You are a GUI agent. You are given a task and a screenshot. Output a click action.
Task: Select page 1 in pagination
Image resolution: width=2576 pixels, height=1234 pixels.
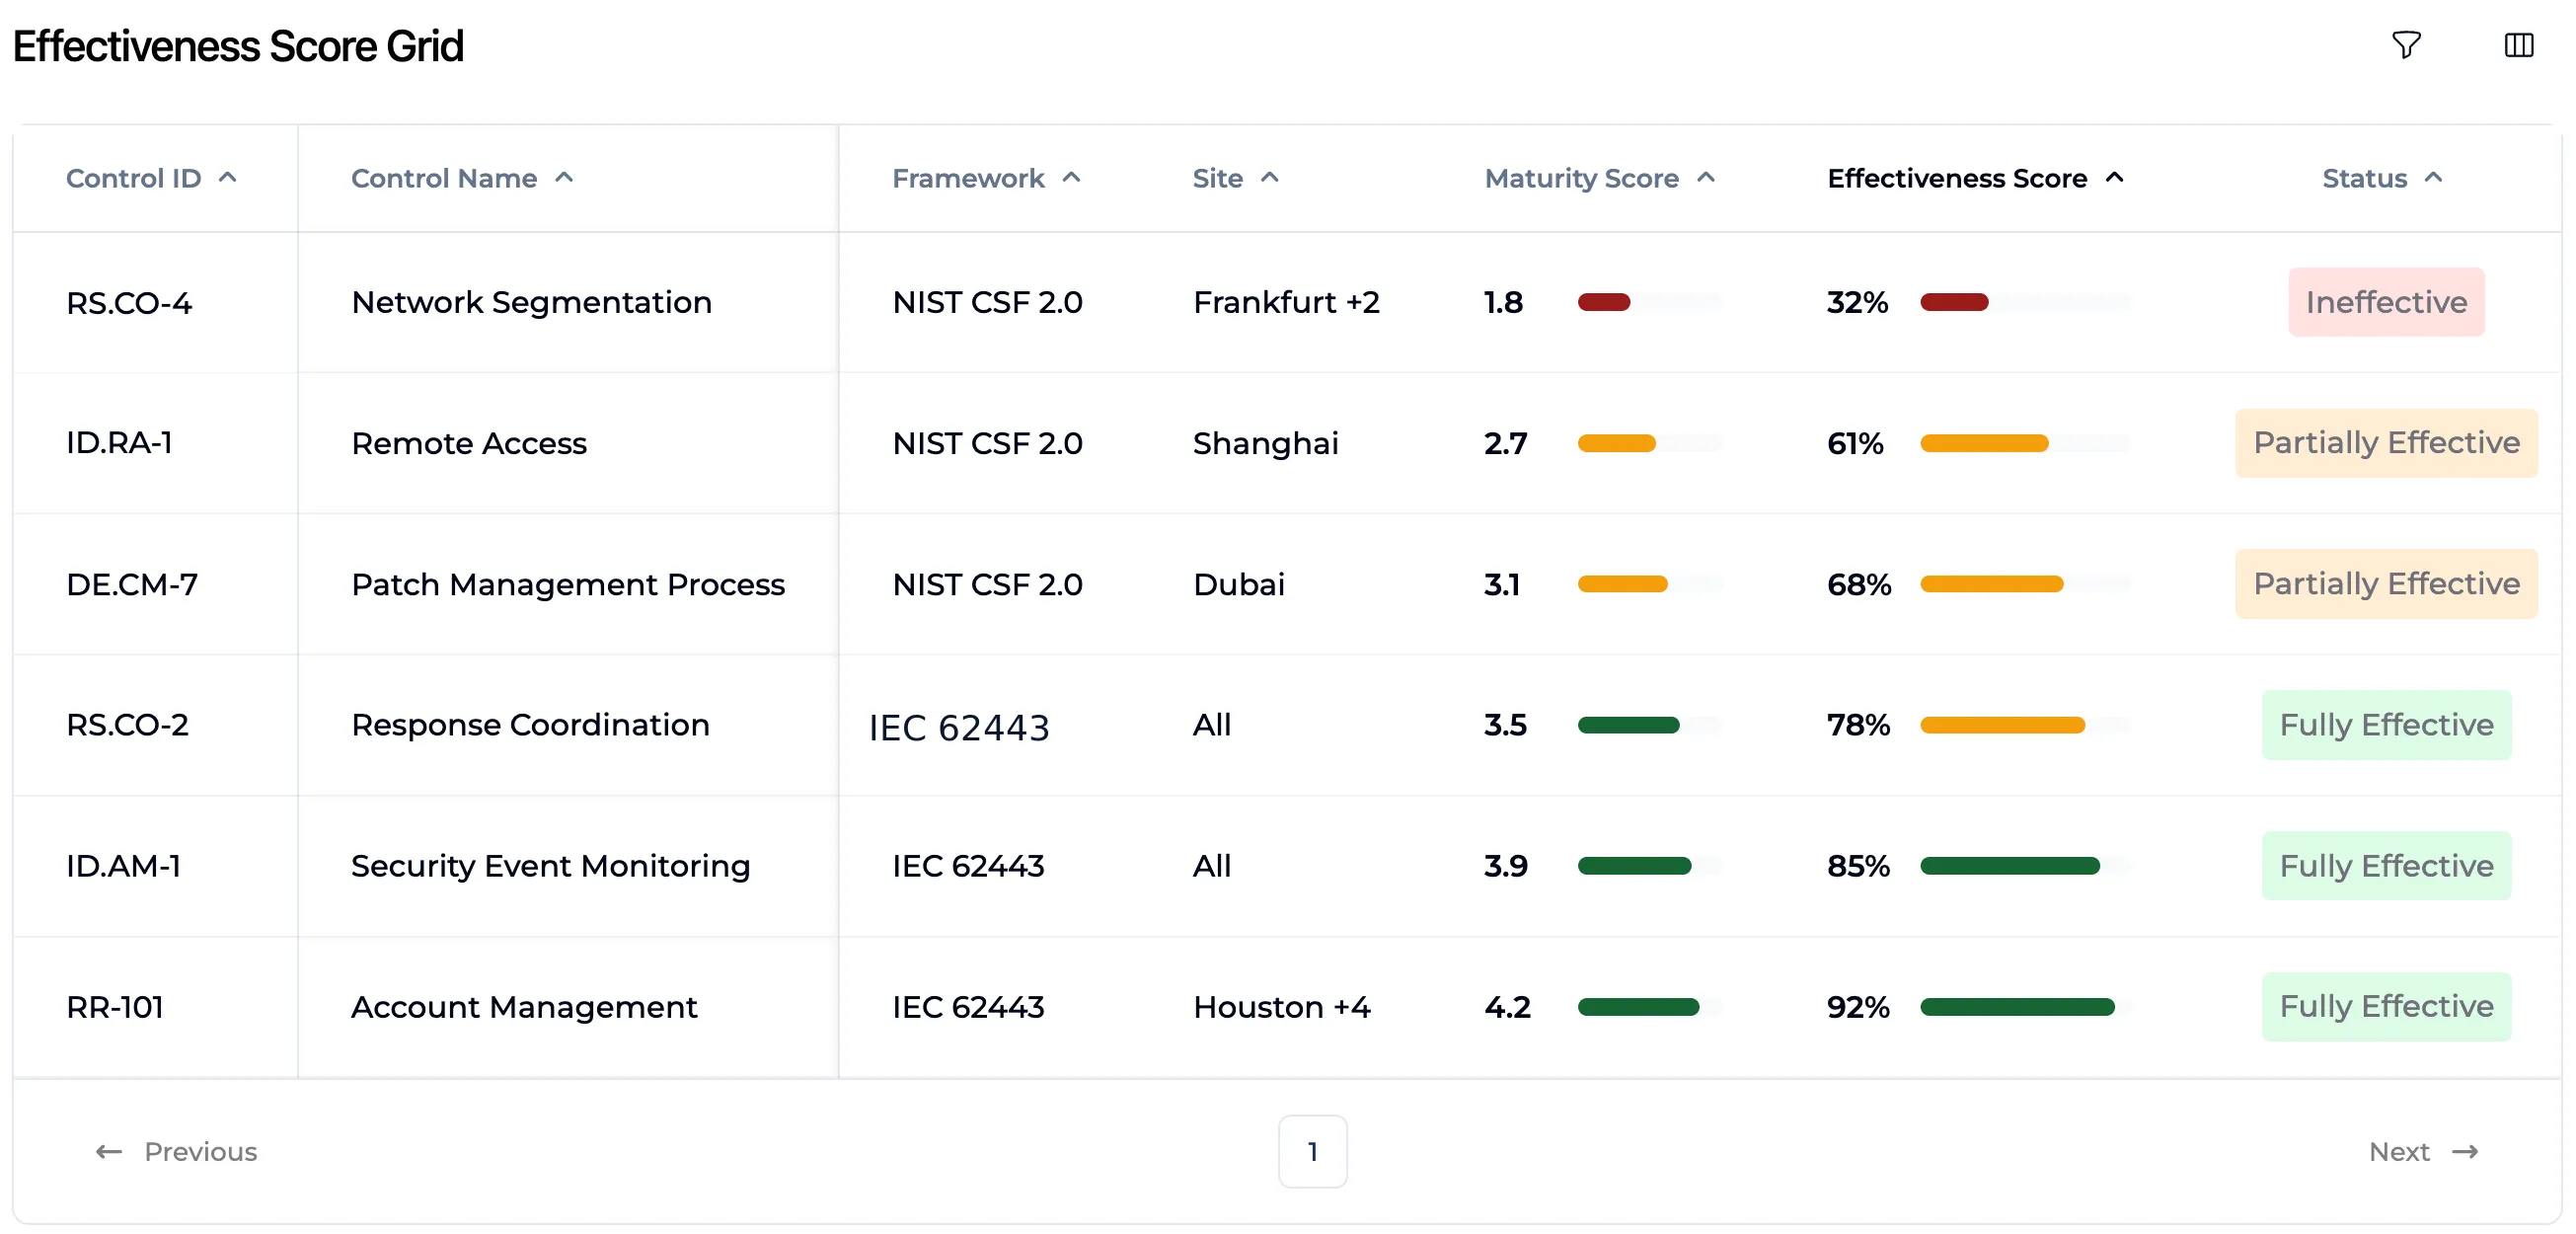tap(1312, 1151)
